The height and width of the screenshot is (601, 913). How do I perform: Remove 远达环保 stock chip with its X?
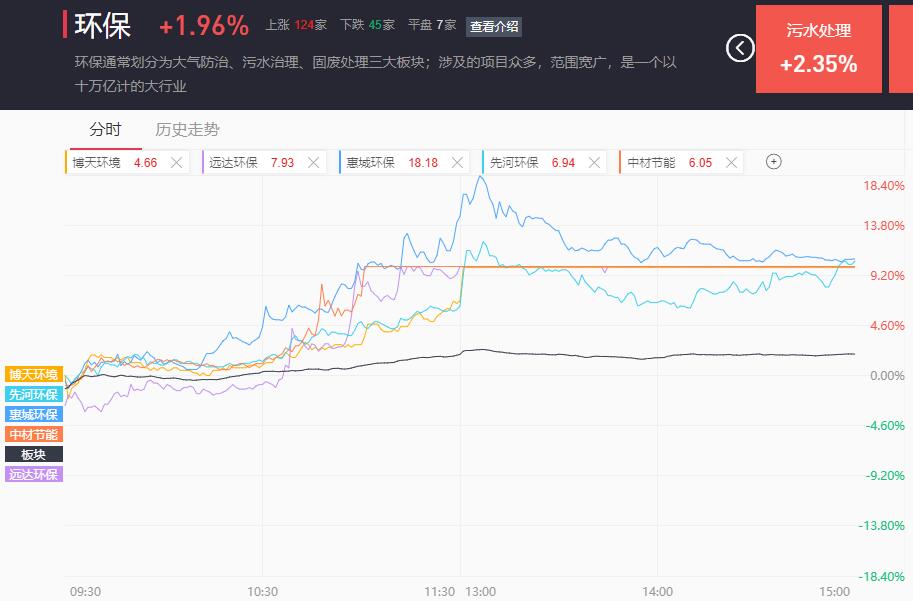(x=313, y=162)
